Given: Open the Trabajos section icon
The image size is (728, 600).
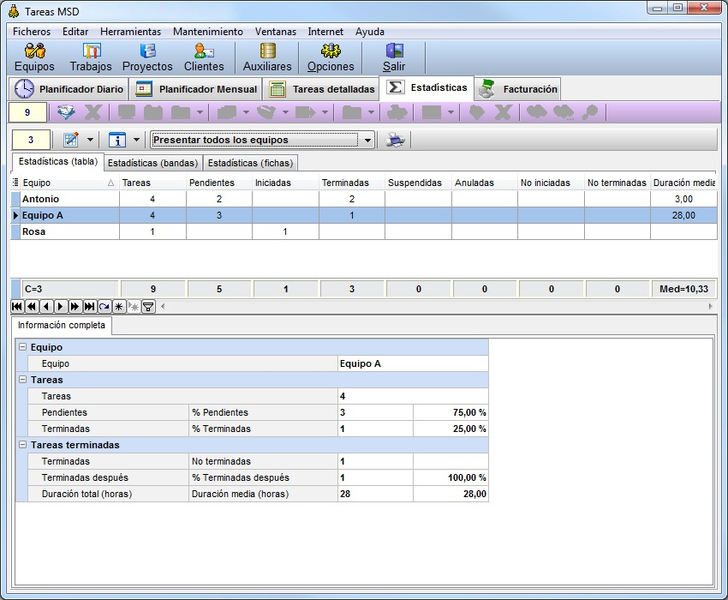Looking at the screenshot, I should [91, 58].
